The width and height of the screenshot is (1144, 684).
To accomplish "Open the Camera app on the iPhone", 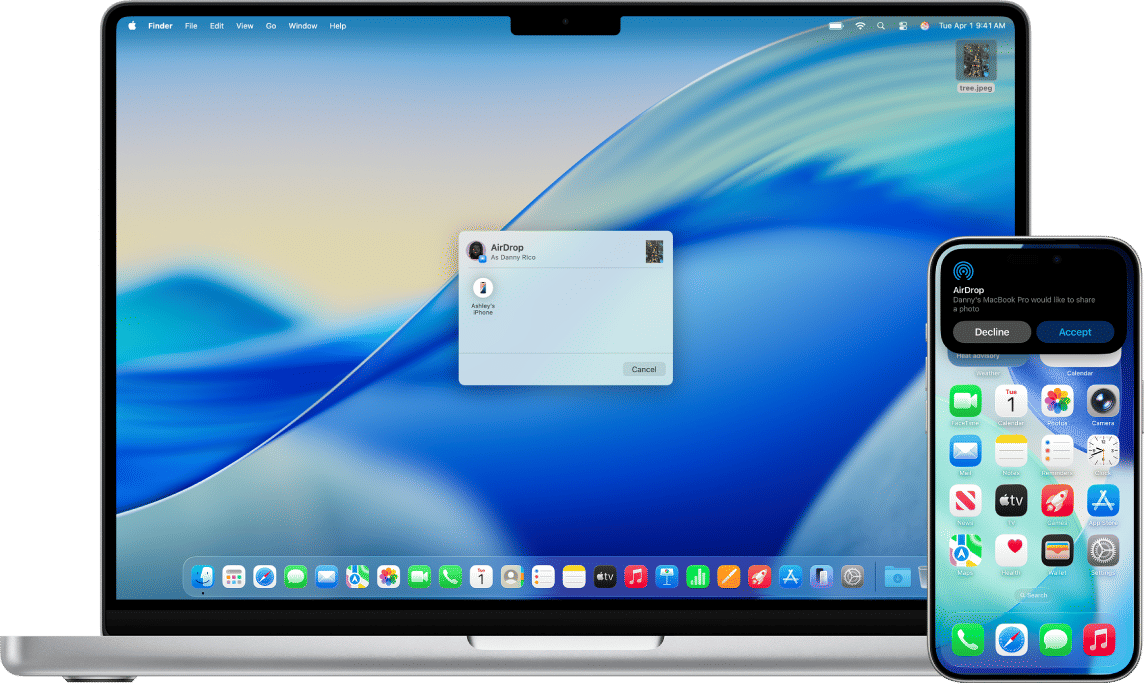I will pyautogui.click(x=1101, y=403).
